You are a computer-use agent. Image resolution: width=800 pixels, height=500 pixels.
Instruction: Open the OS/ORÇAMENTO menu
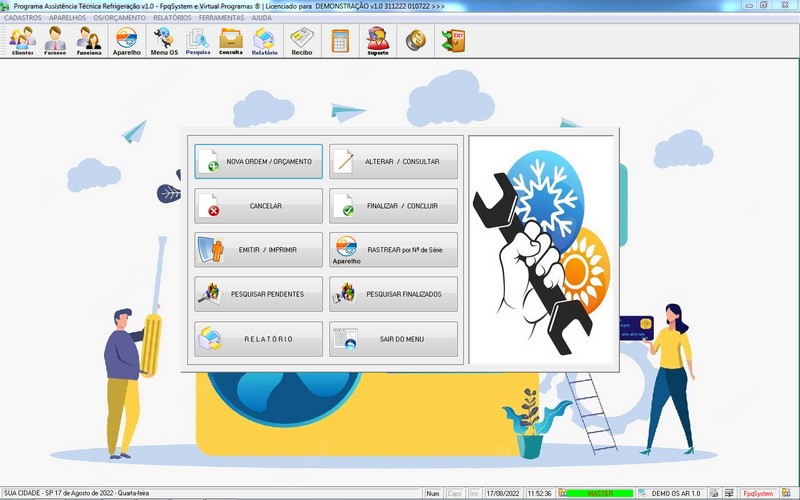[x=119, y=18]
